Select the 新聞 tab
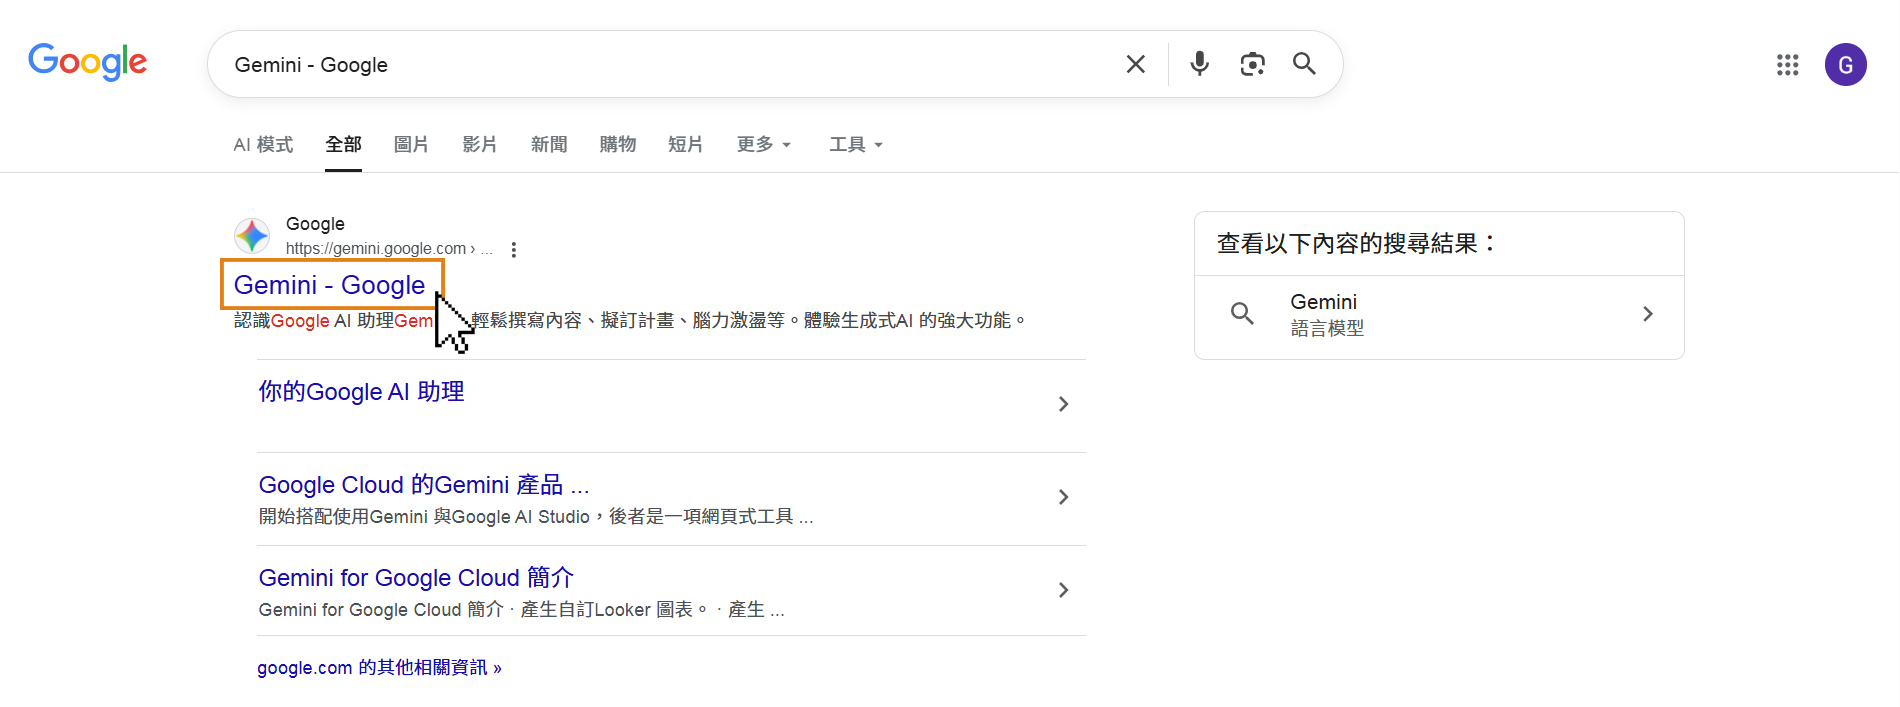 coord(549,145)
